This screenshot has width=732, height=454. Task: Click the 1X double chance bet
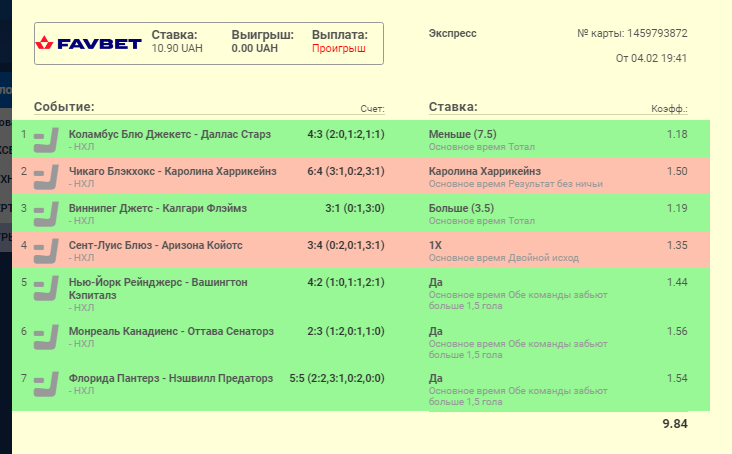(x=435, y=245)
